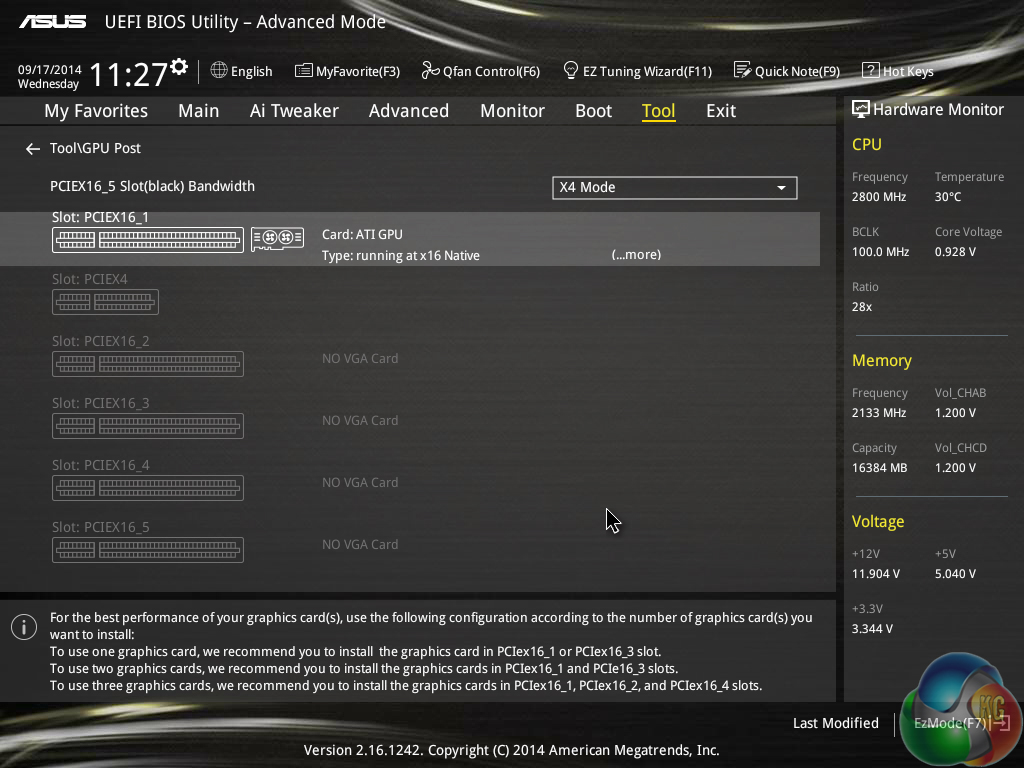Click the Tool\GPU Post breadcrumb
The image size is (1024, 768).
(95, 148)
